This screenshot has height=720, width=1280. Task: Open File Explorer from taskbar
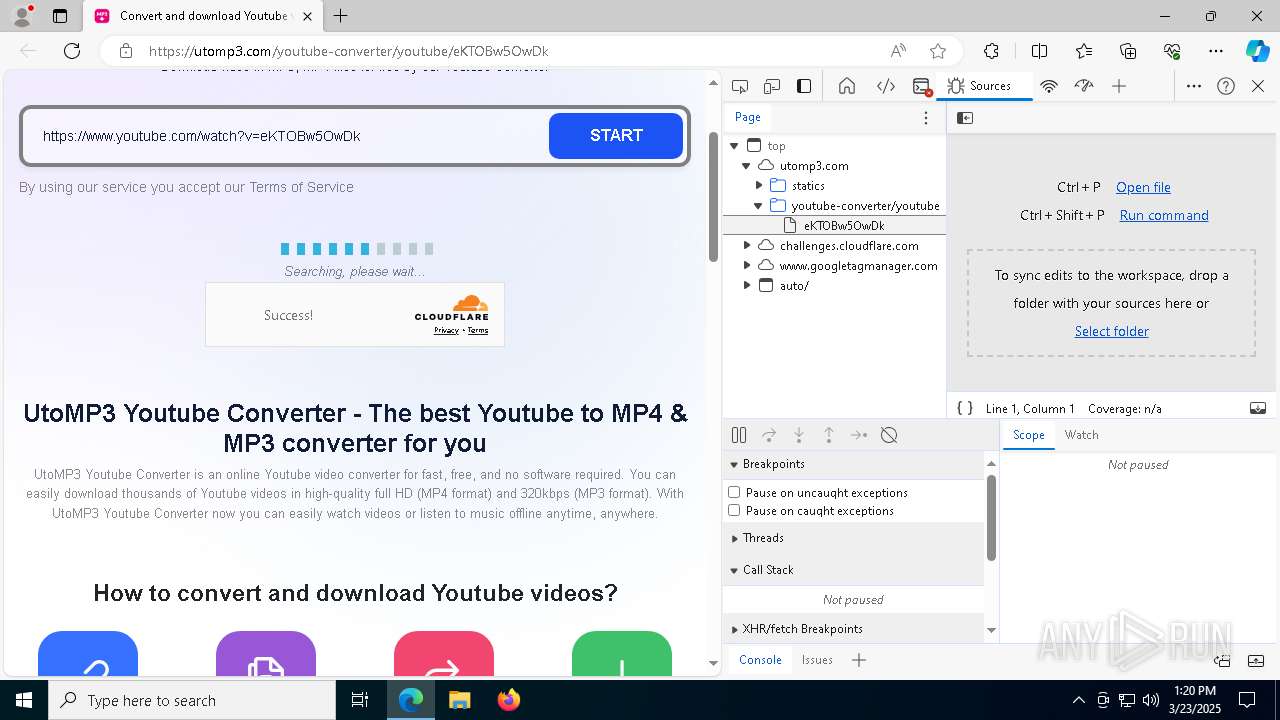tap(459, 700)
